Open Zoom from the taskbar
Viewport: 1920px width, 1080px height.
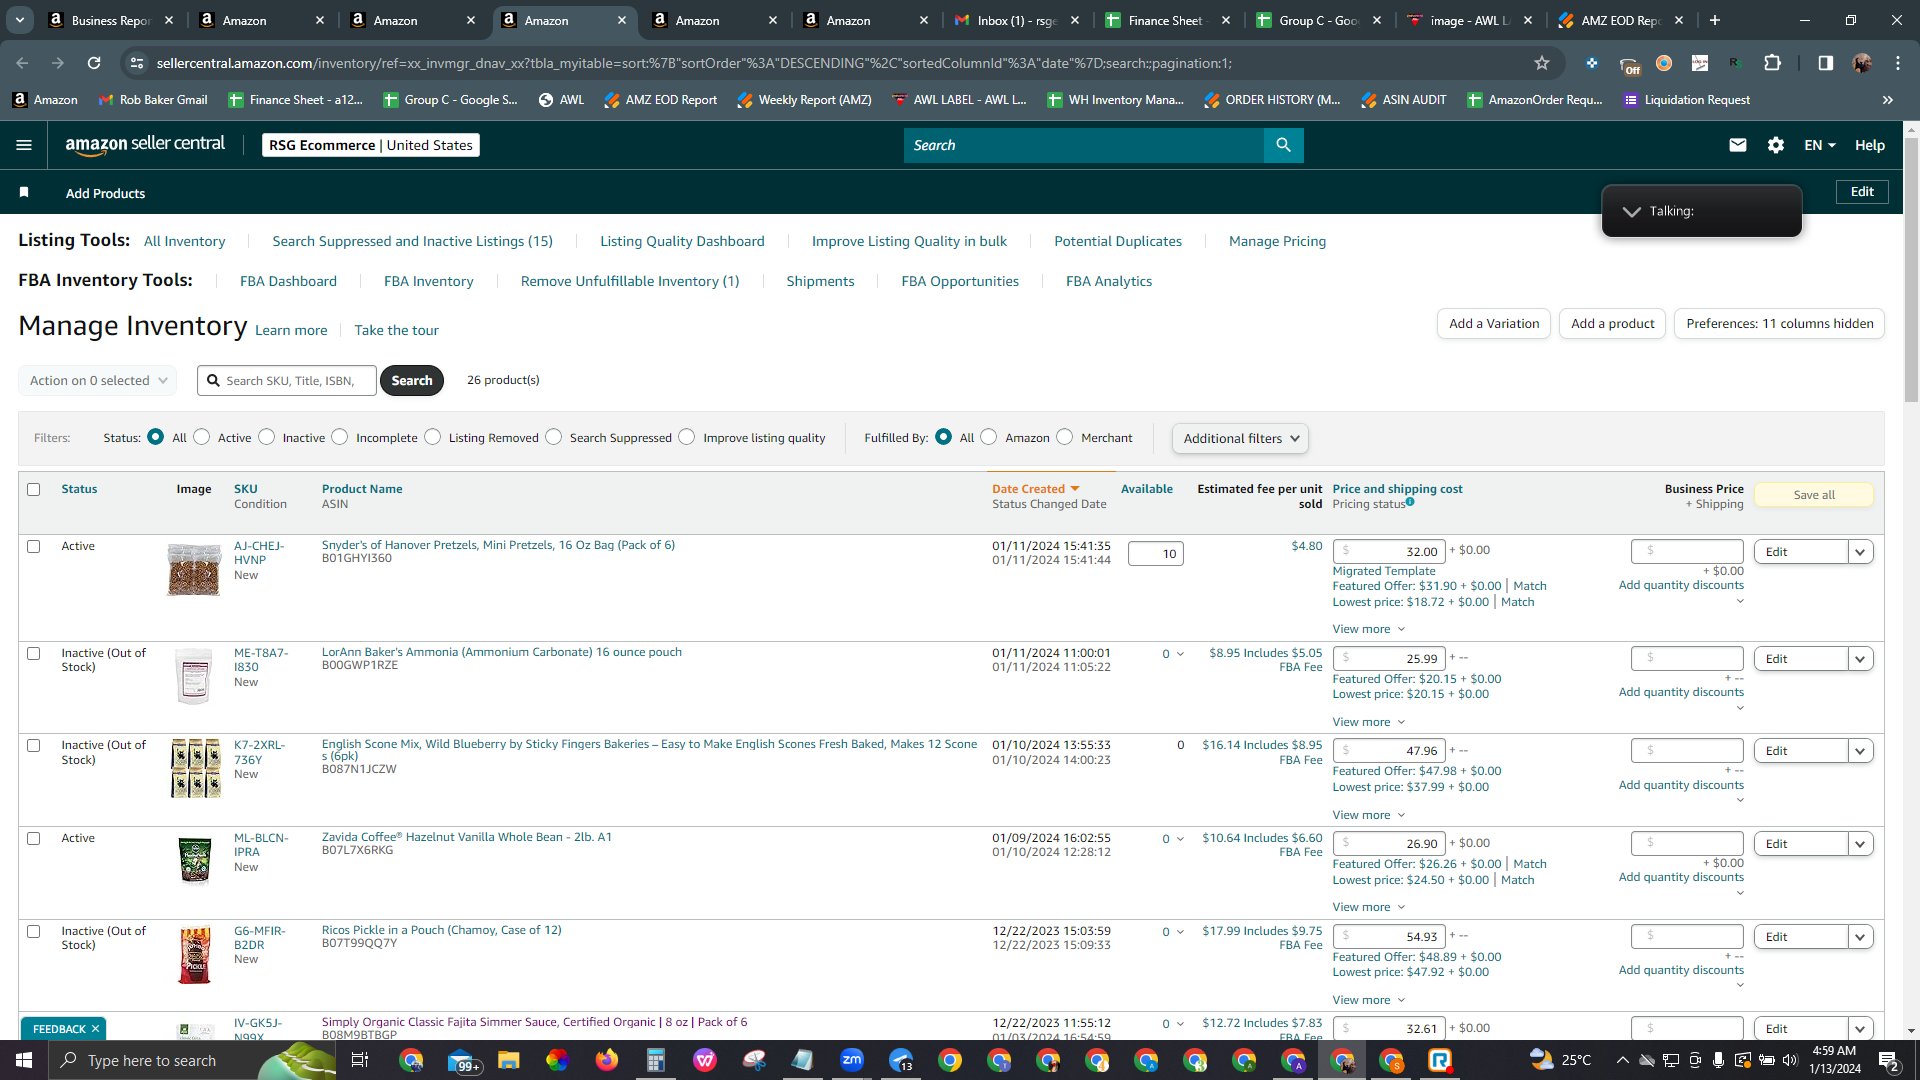(x=852, y=1060)
